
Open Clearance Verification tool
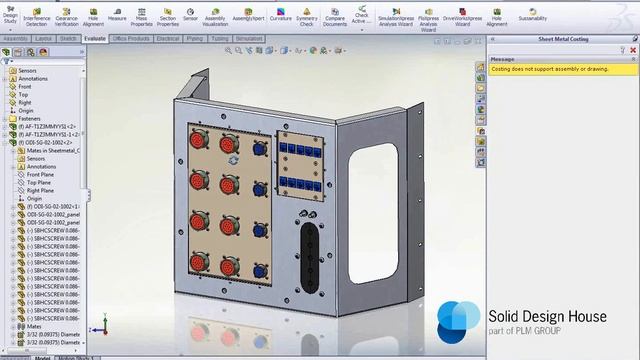(x=67, y=18)
